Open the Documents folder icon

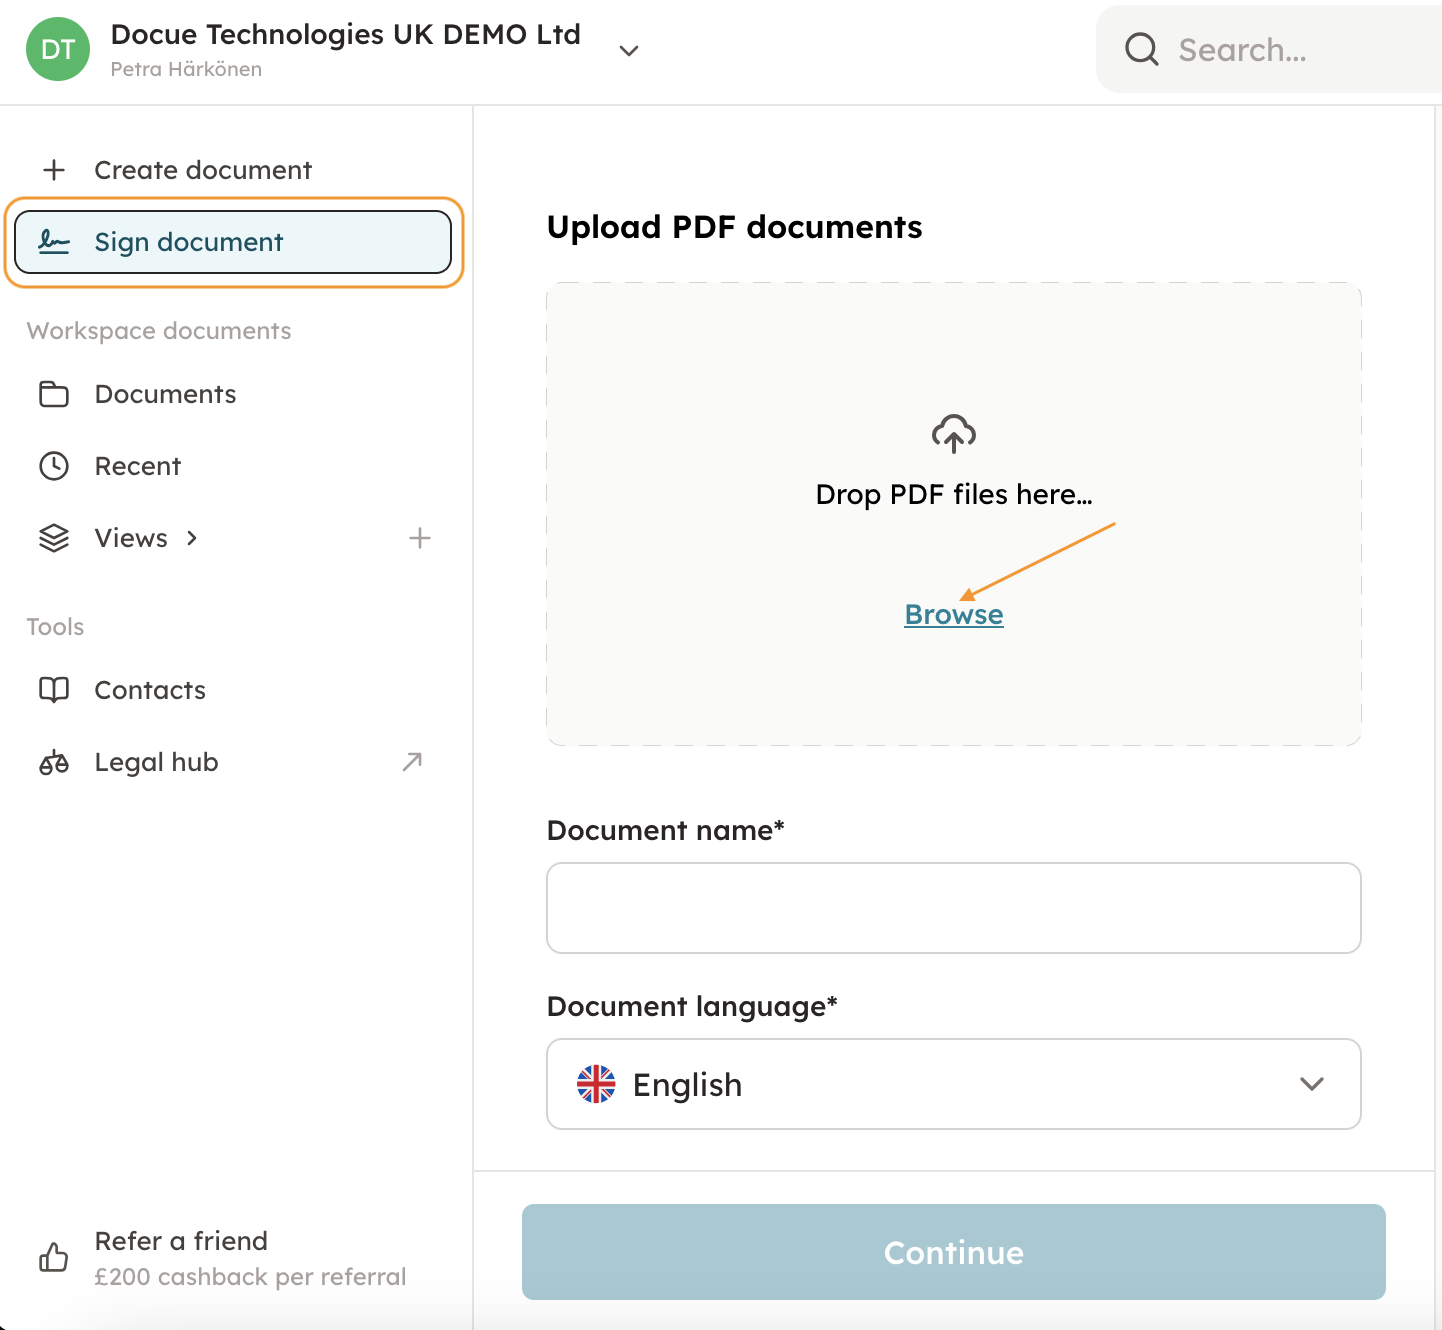tap(54, 394)
